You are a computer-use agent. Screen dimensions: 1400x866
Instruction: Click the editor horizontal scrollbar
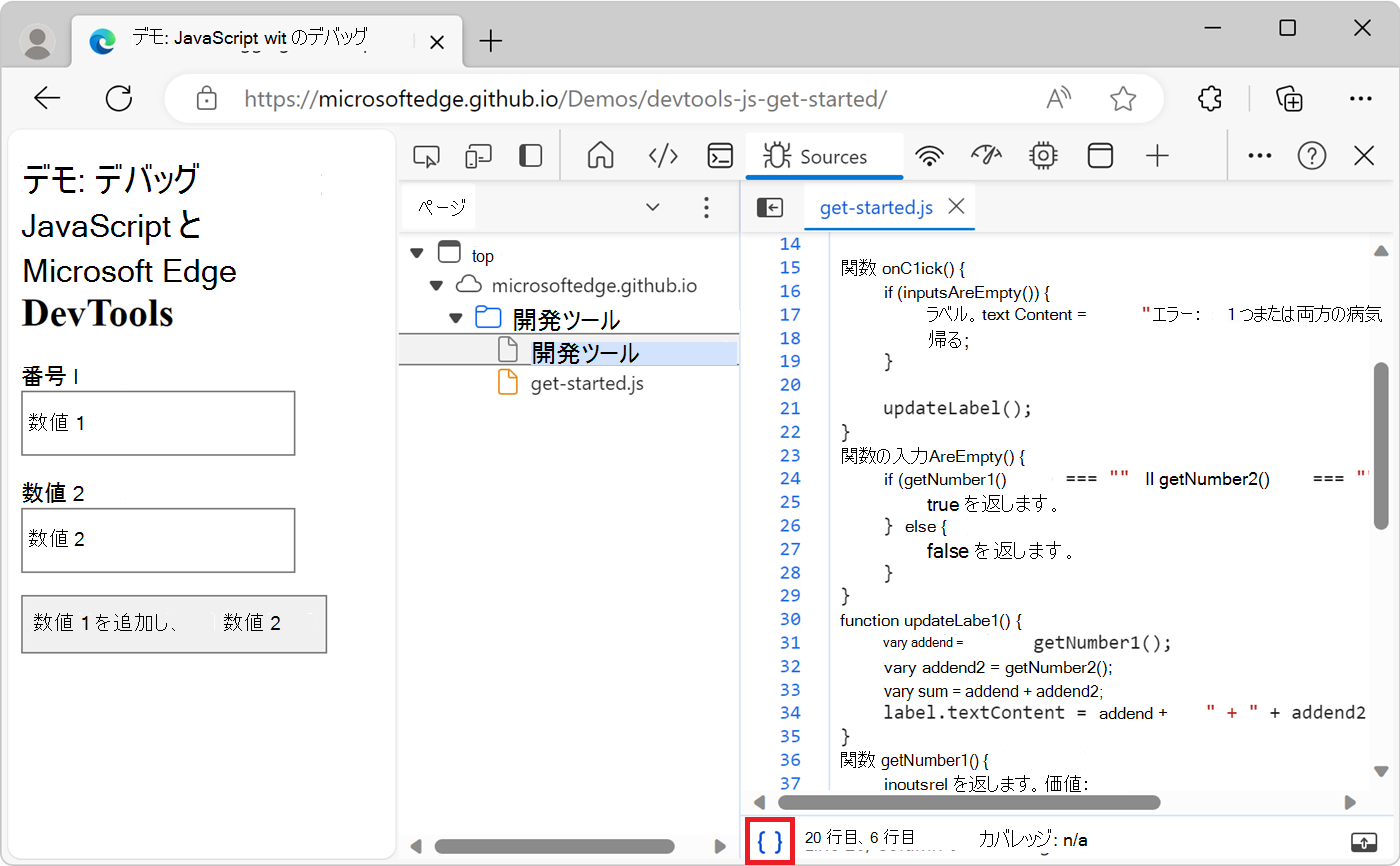tap(968, 802)
